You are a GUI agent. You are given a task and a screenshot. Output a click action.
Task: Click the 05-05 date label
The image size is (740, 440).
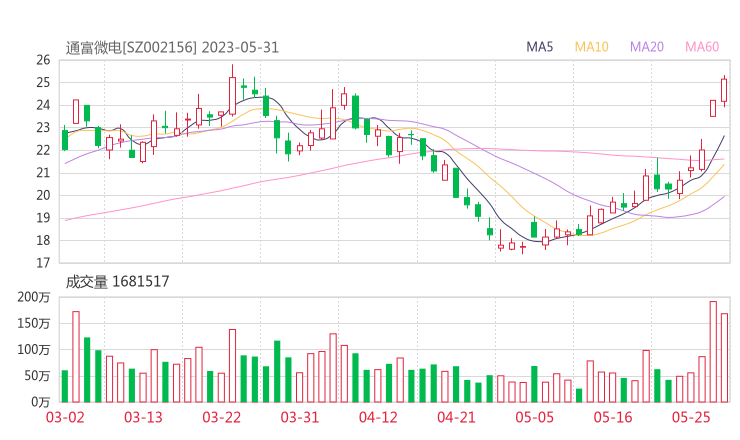point(535,417)
